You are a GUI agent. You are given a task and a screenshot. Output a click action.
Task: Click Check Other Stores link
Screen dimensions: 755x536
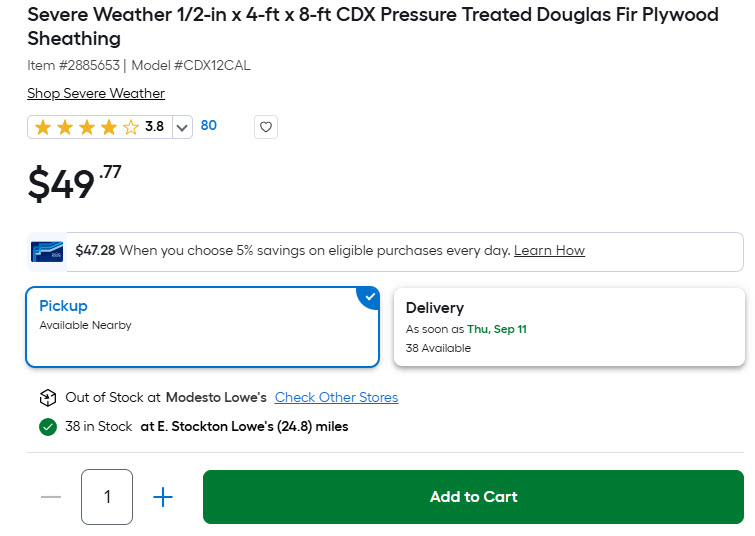click(x=337, y=397)
